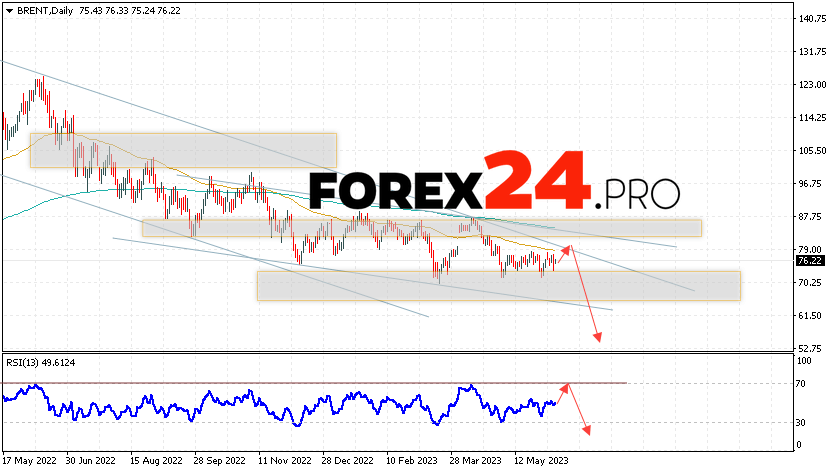Image resolution: width=833 pixels, height=472 pixels.
Task: Click the red upward arrowhead in RSI panel
Action: [x=567, y=385]
